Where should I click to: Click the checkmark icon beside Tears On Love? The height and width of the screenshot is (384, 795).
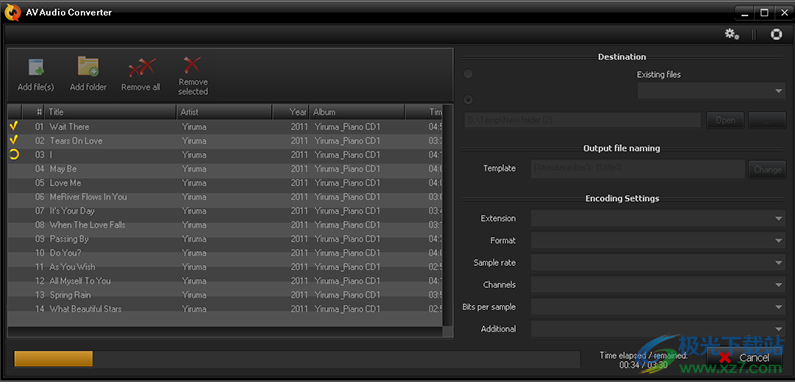pos(14,140)
